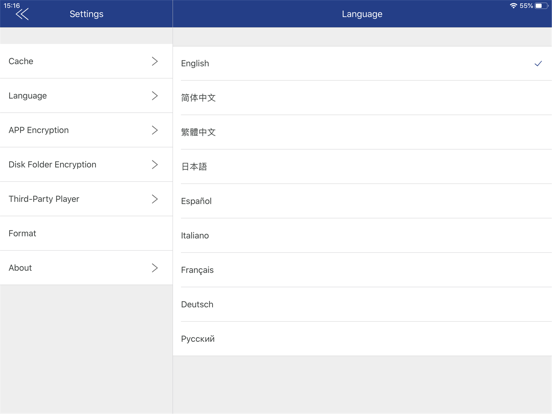Open Disk Folder Encryption settings
The image size is (552, 414).
click(86, 164)
